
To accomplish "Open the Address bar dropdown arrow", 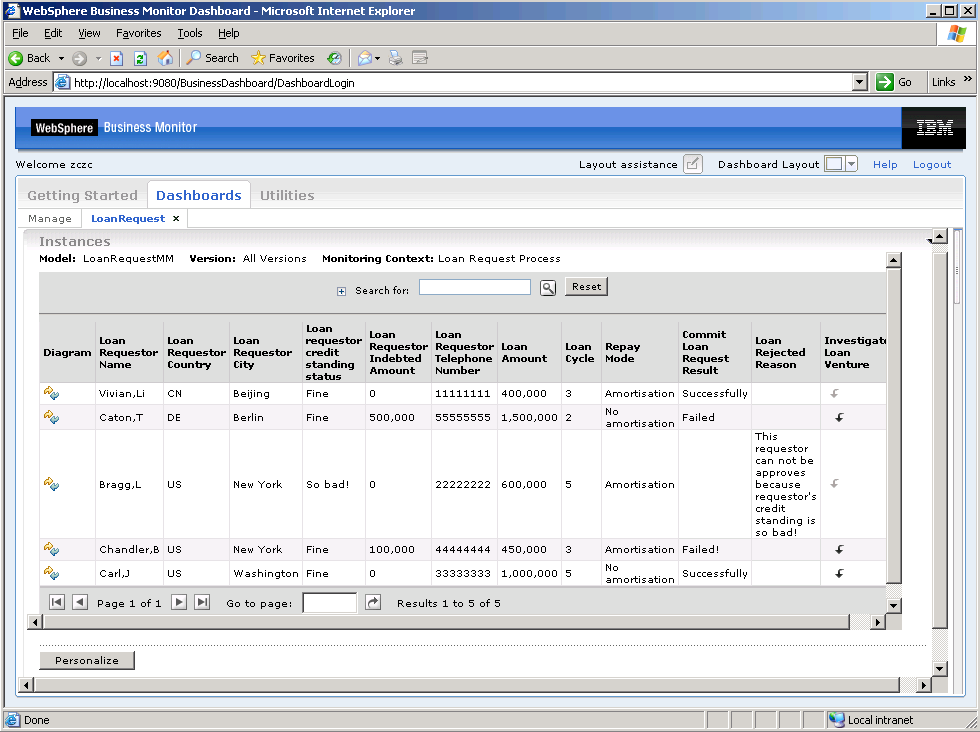I will [x=860, y=82].
